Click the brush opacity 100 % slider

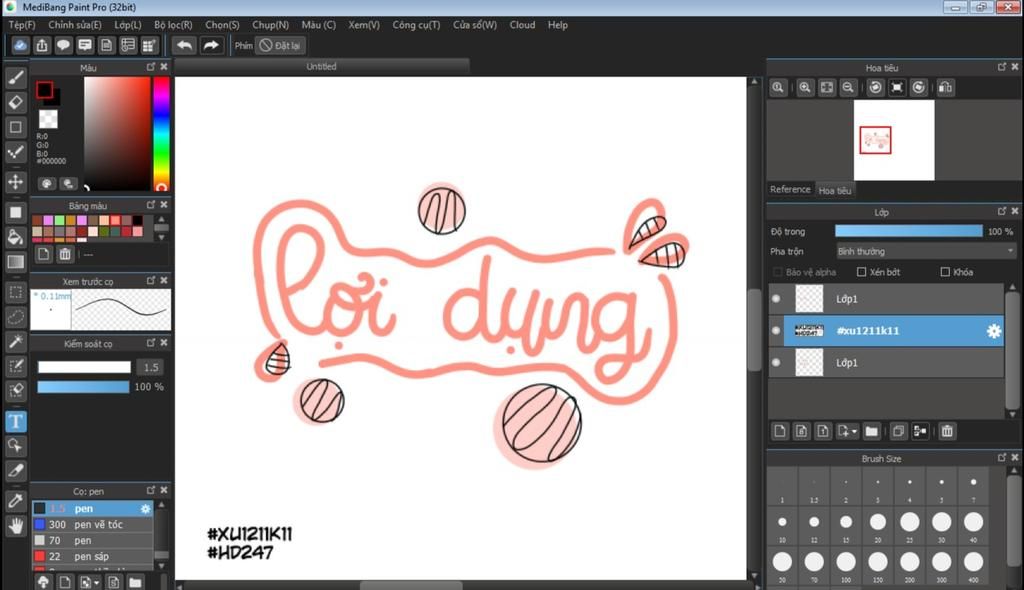(83, 387)
